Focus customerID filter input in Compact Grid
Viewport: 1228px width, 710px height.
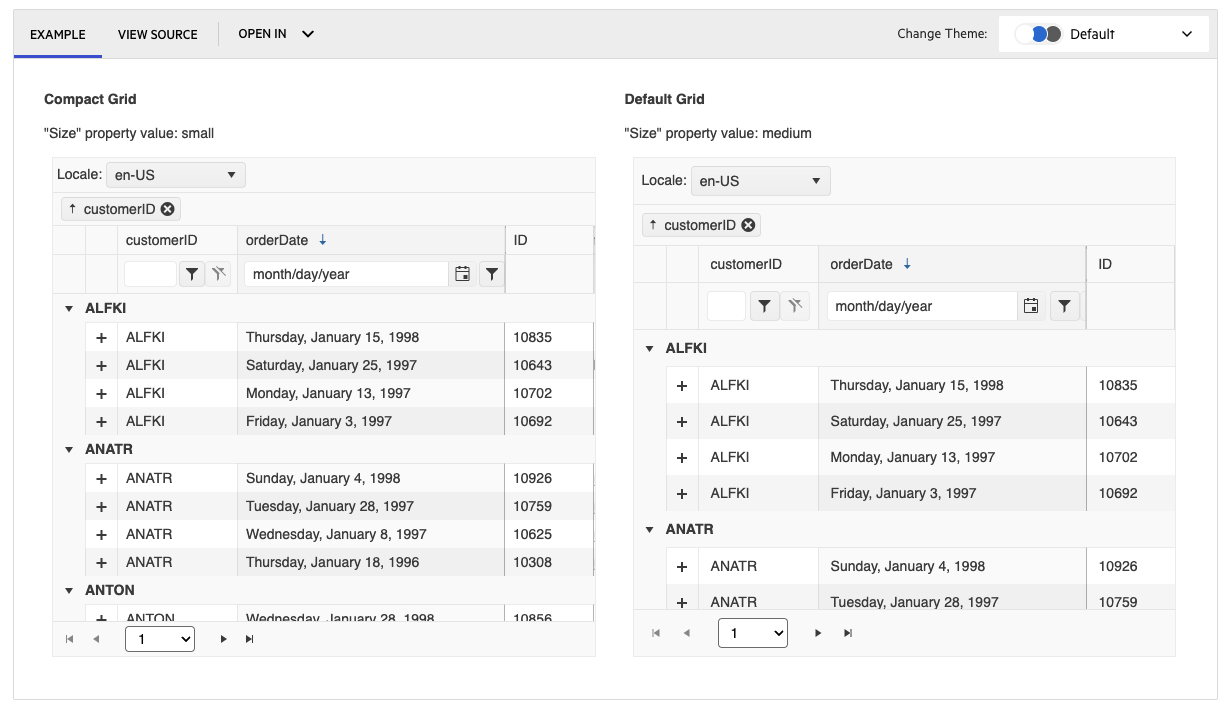150,274
